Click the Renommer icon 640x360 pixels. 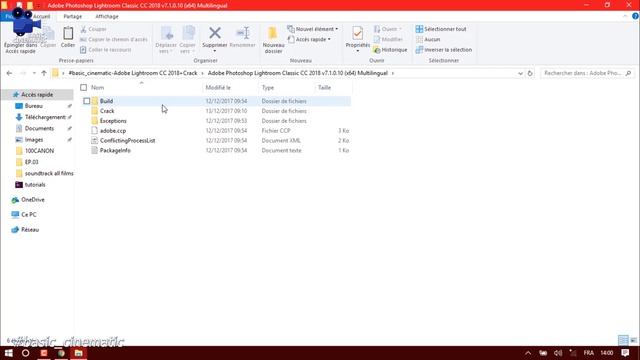pyautogui.click(x=242, y=33)
